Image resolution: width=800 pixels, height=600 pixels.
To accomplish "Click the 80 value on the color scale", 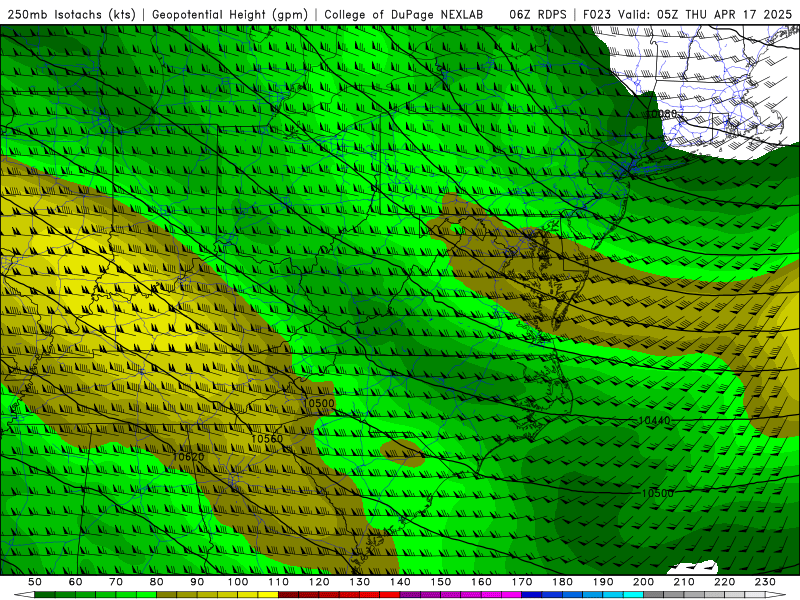I will coord(157,582).
